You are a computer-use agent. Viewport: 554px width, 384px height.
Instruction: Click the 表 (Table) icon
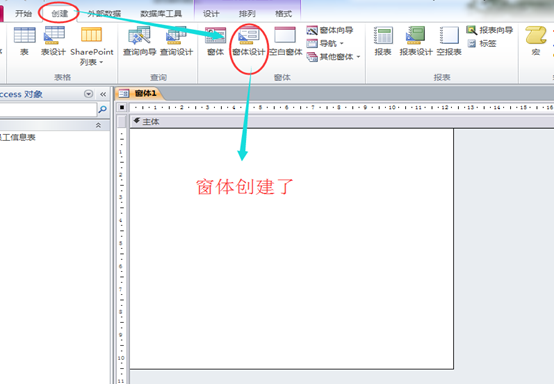pos(24,41)
